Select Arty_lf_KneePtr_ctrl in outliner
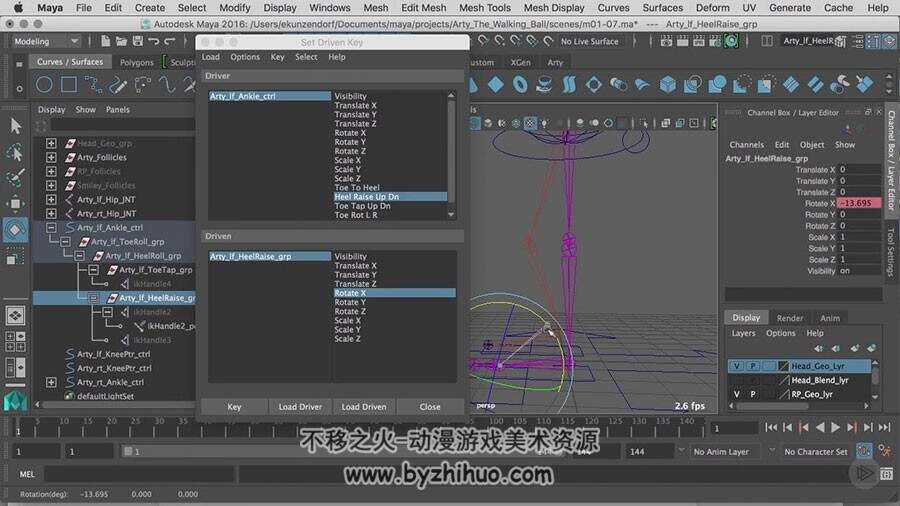900x506 pixels. click(x=114, y=354)
